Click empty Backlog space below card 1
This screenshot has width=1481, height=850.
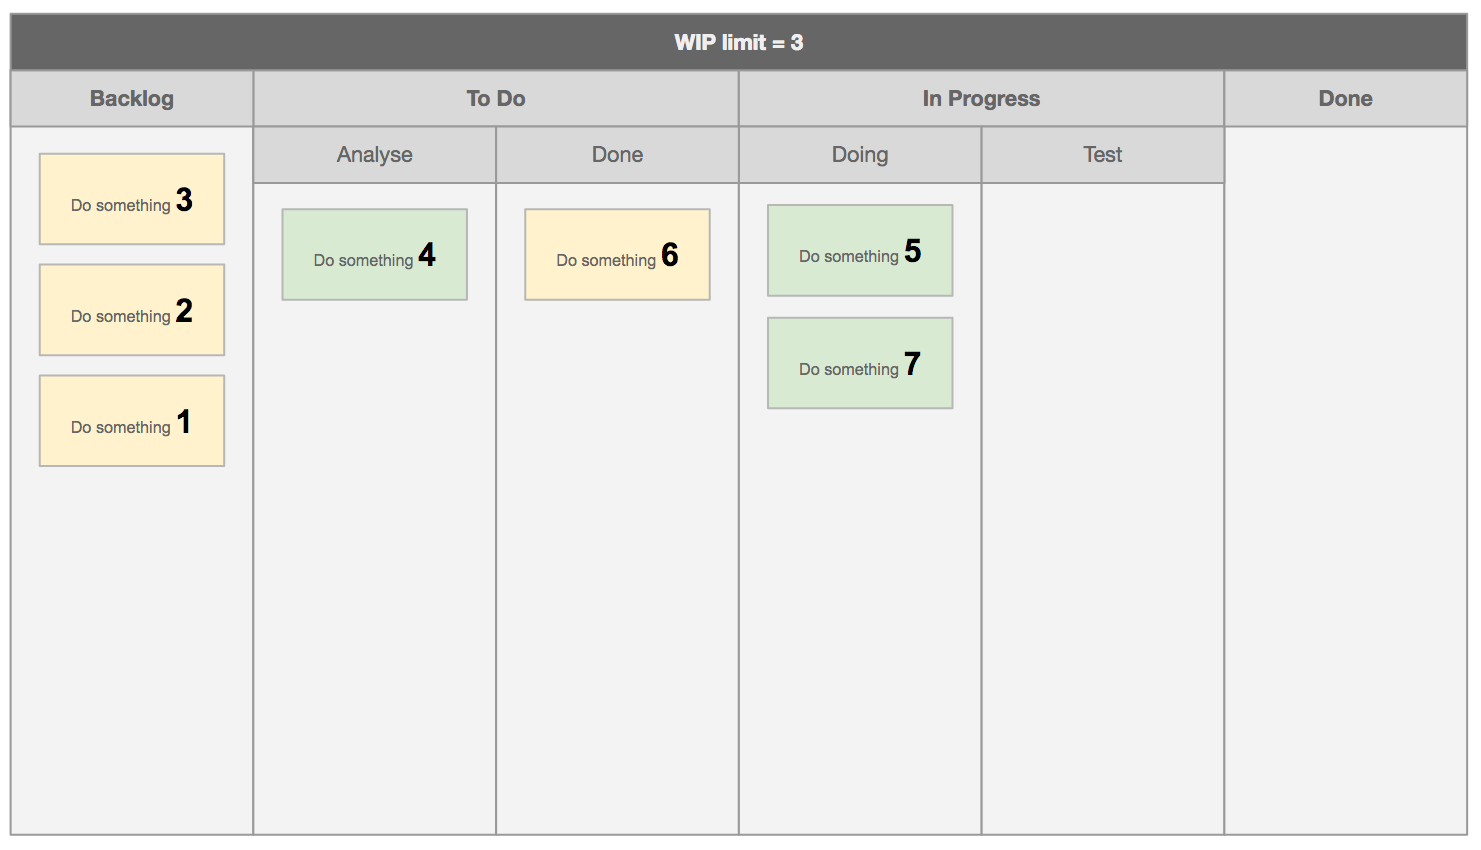click(x=132, y=640)
